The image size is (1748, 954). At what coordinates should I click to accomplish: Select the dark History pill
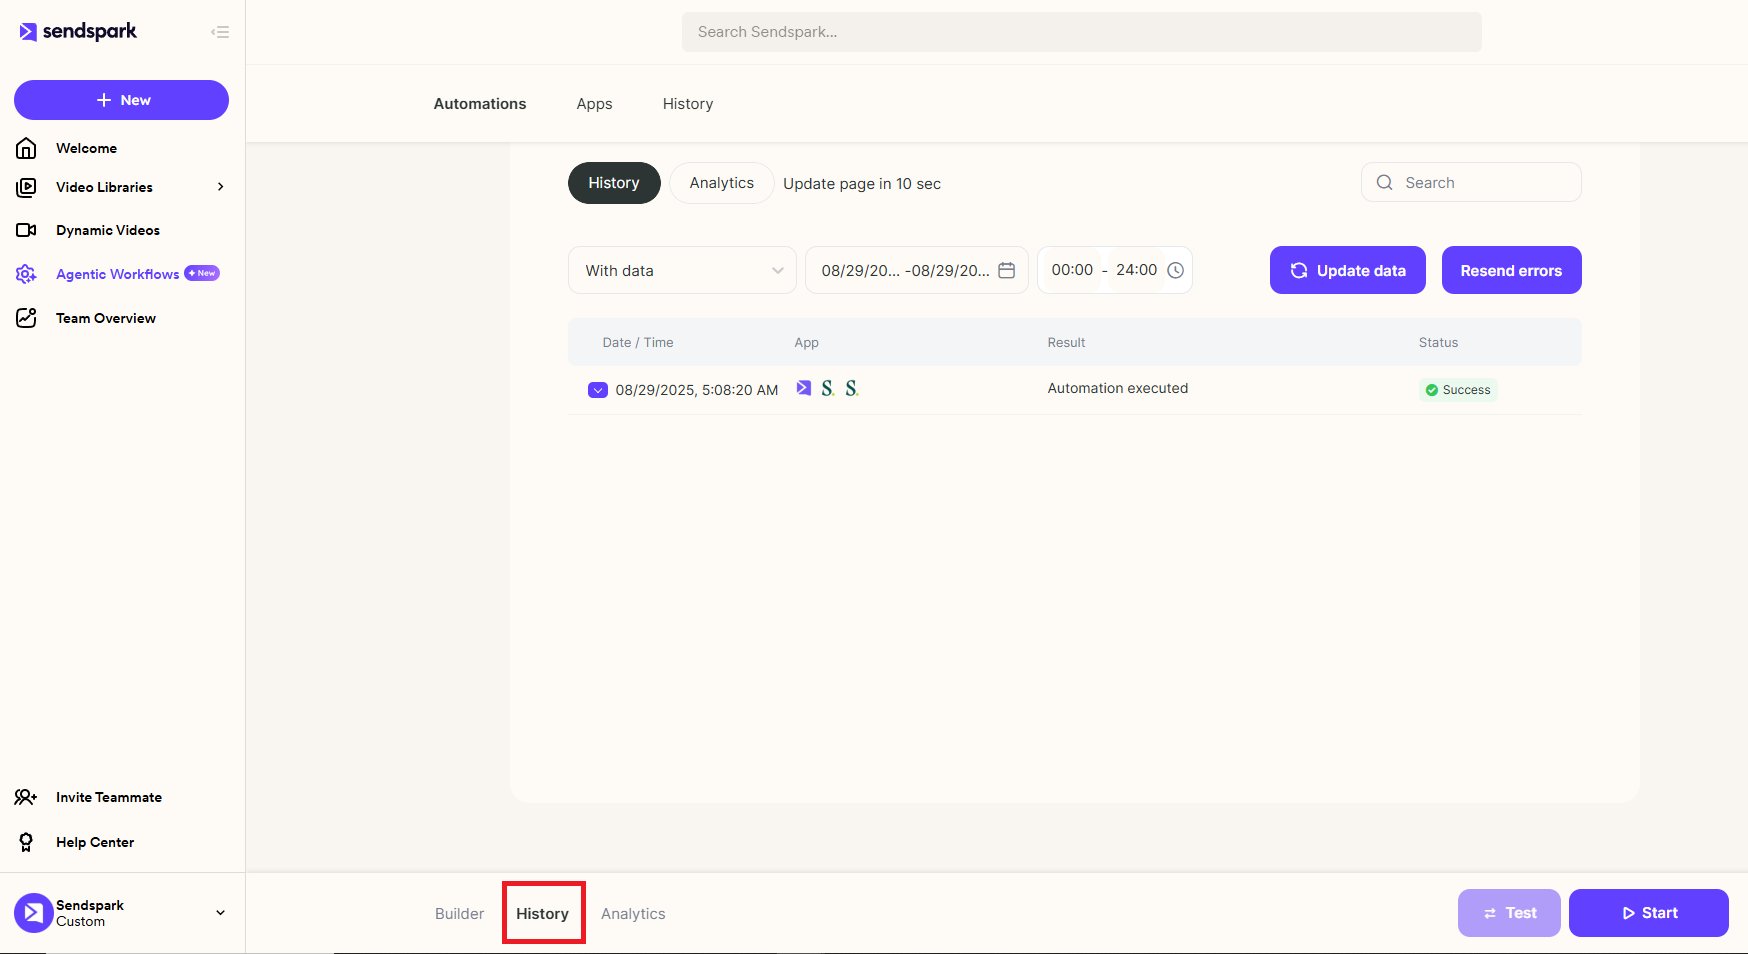pyautogui.click(x=614, y=183)
